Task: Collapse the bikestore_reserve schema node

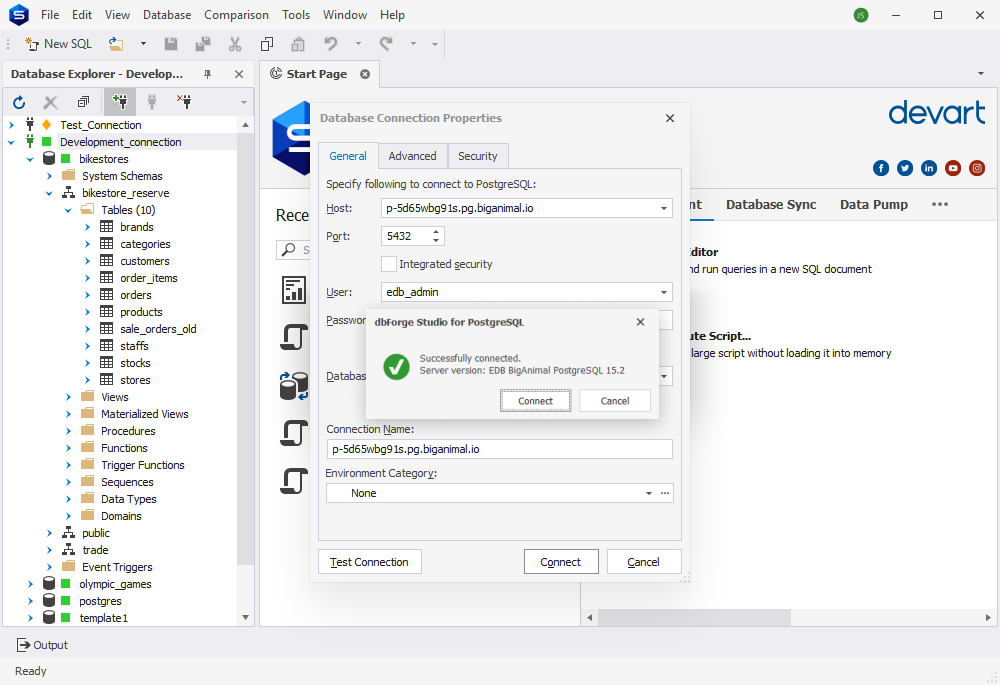Action: 49,193
